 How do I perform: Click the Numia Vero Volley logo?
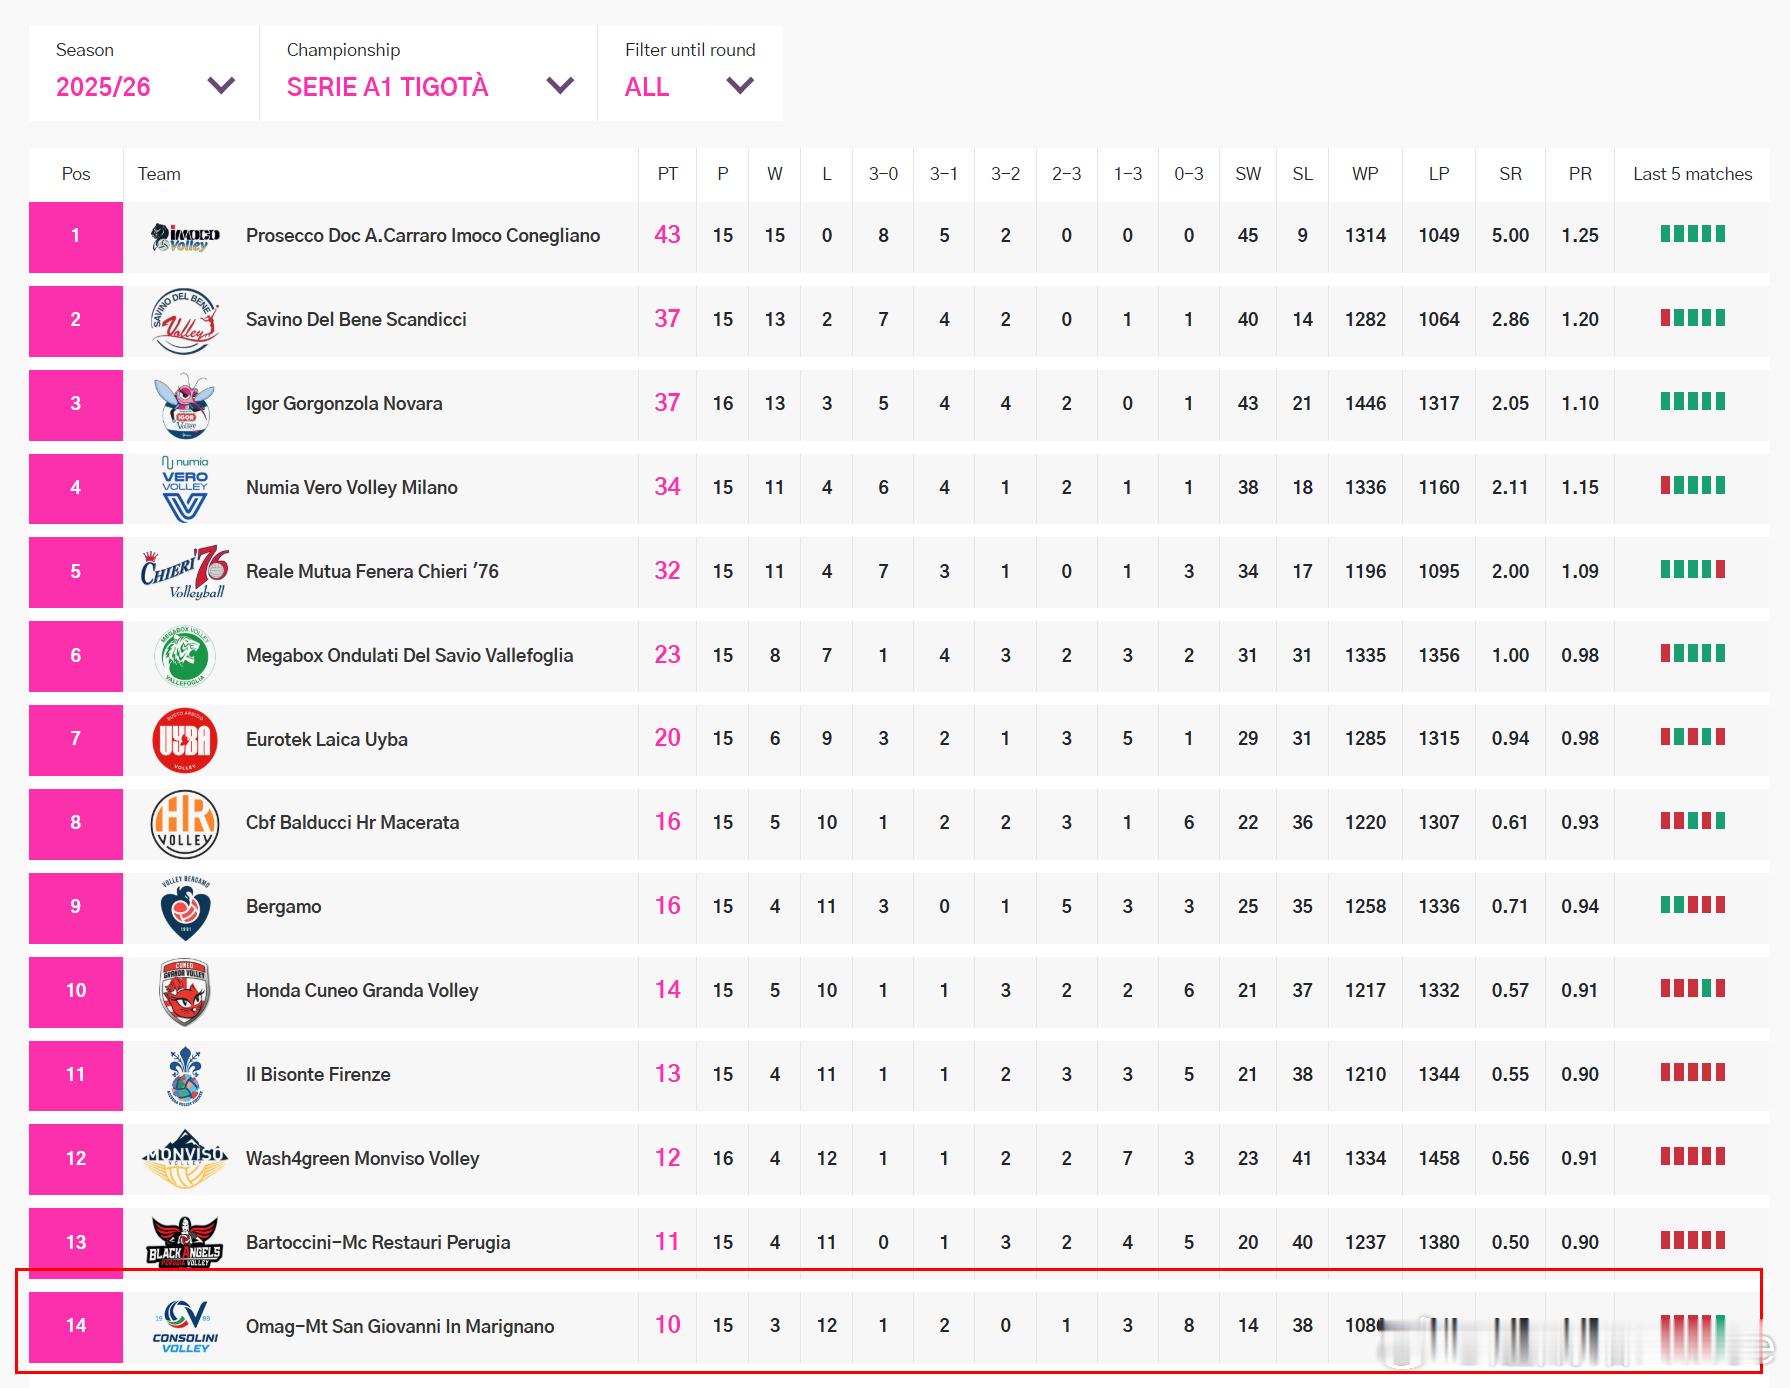pos(185,489)
